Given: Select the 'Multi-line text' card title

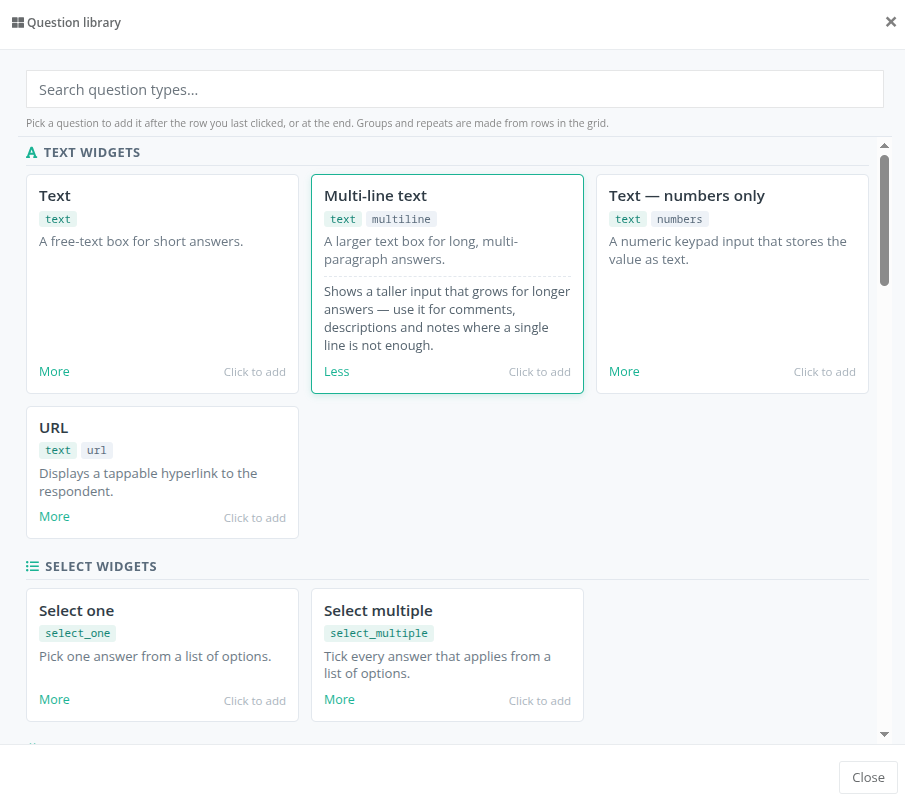Looking at the screenshot, I should click(375, 196).
